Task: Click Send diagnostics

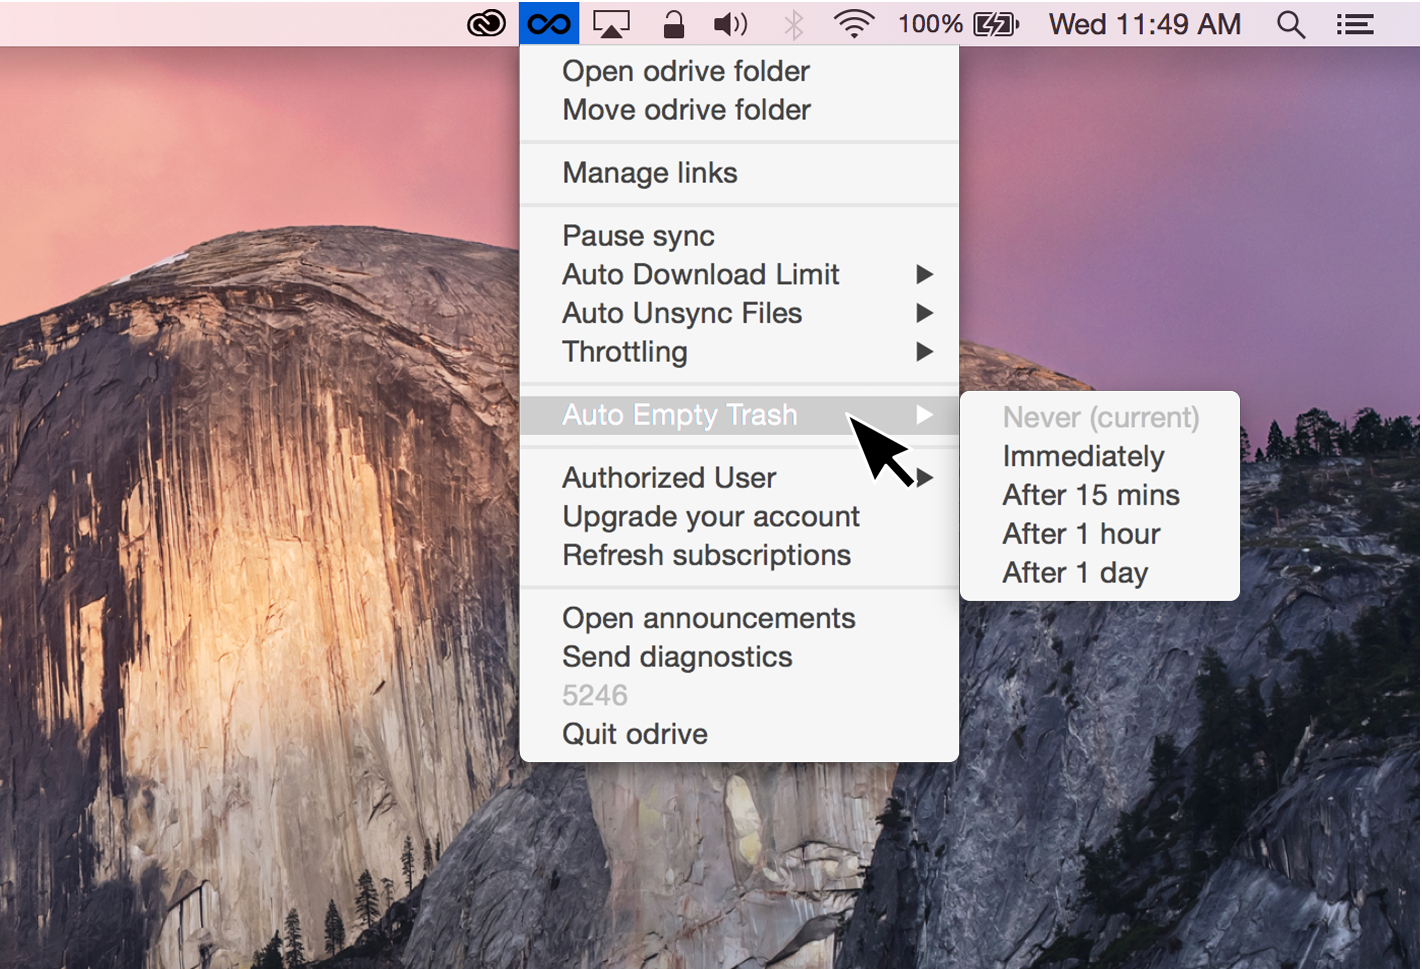Action: pos(739,657)
